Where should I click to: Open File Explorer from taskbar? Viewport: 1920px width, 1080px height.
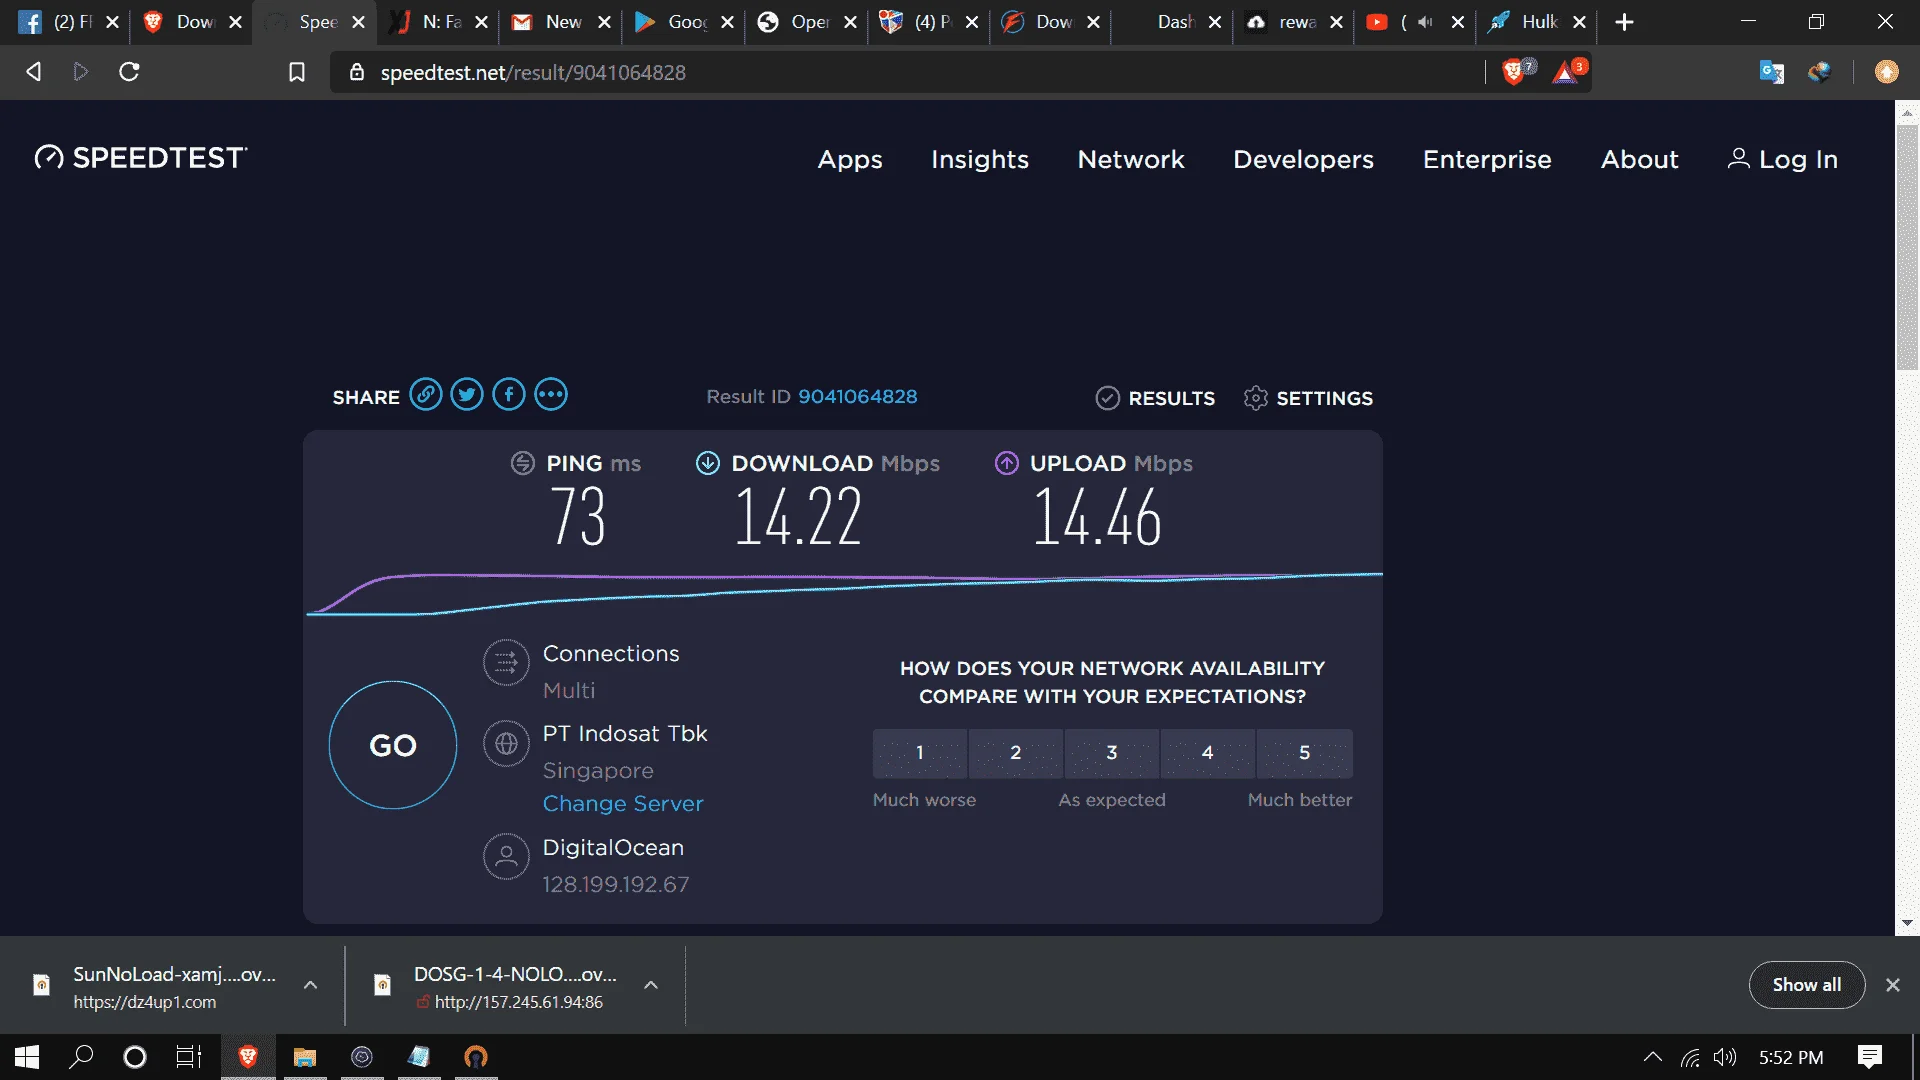[305, 1057]
